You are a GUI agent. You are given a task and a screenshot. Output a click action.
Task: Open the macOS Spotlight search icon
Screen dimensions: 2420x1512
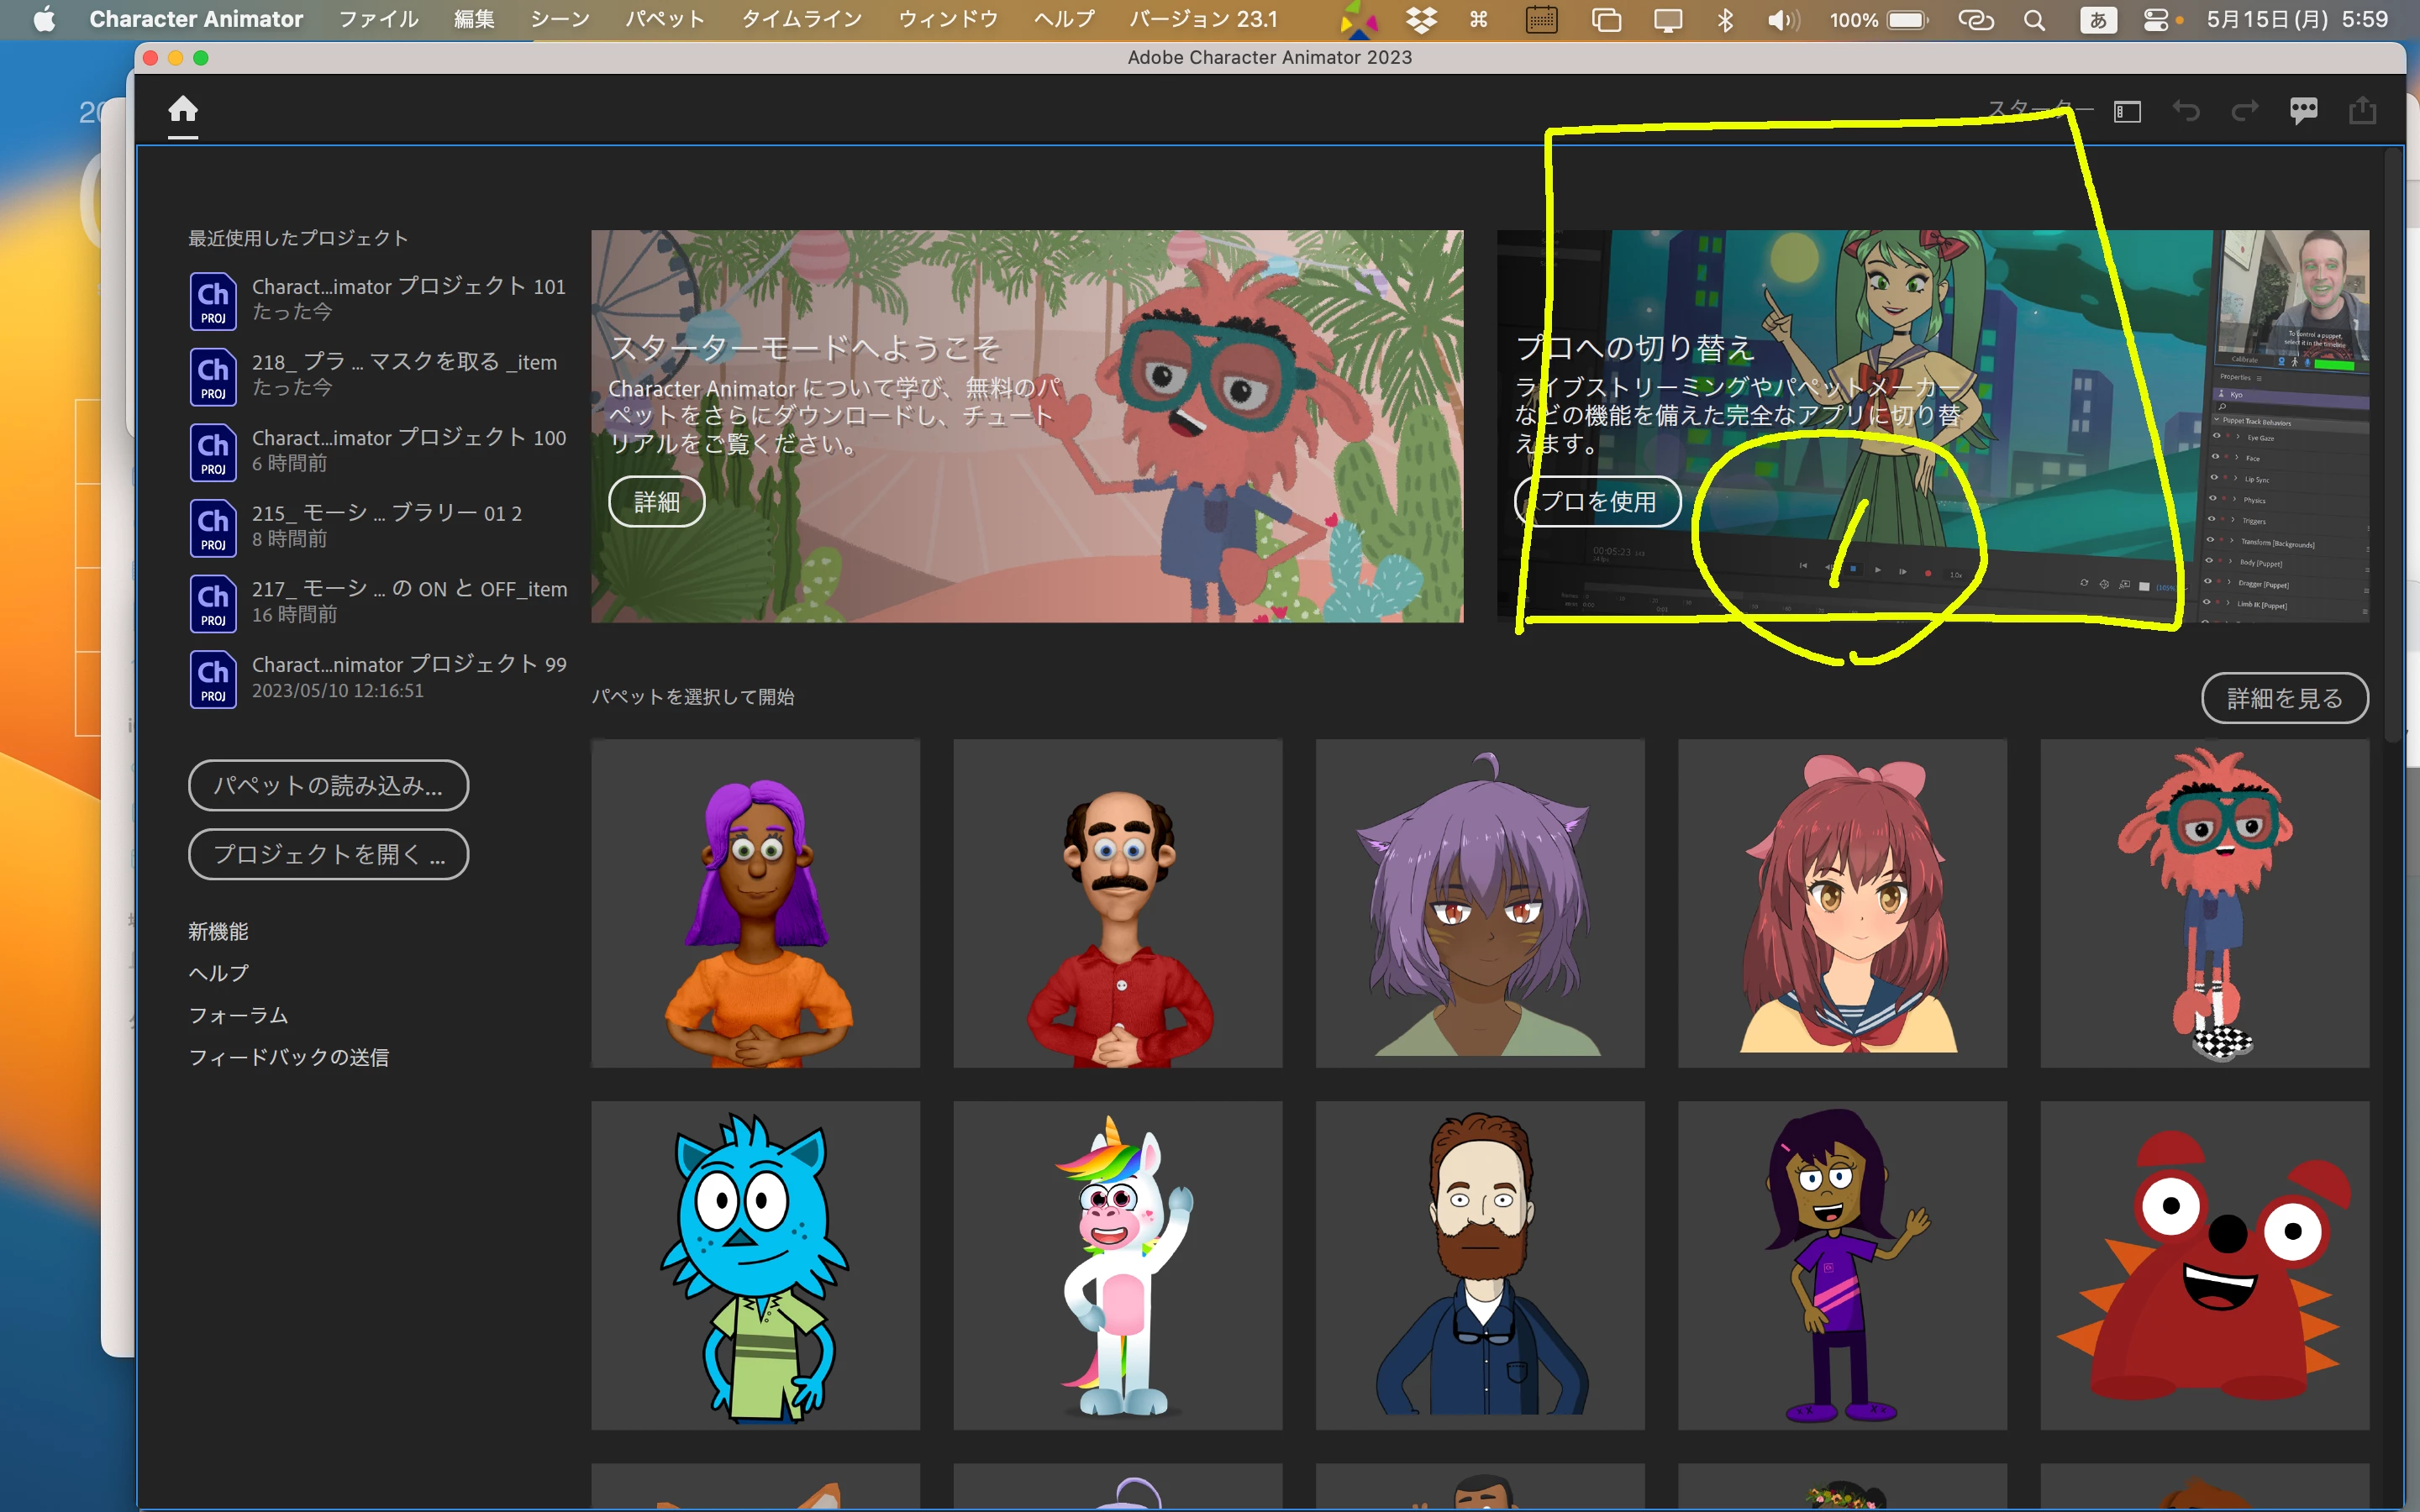(2033, 20)
